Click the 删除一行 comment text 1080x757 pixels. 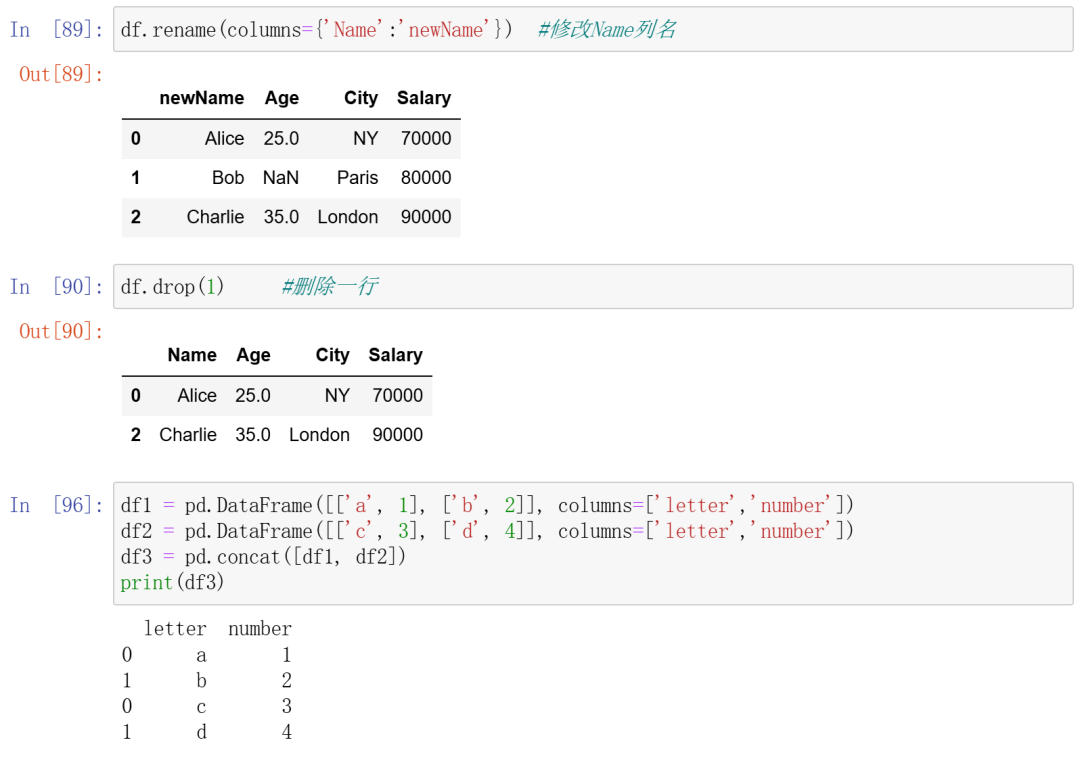pos(329,287)
